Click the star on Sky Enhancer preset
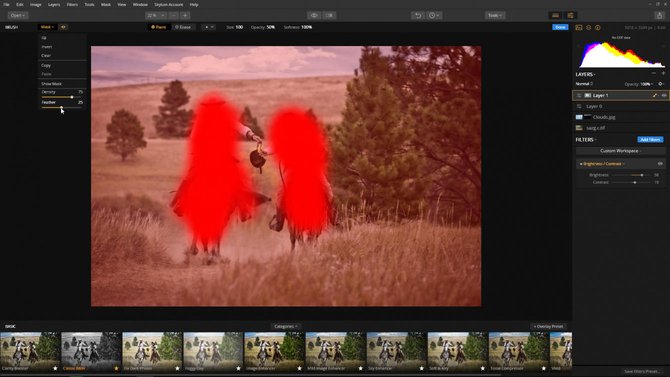Screen dimensions: 670x377 (422, 368)
